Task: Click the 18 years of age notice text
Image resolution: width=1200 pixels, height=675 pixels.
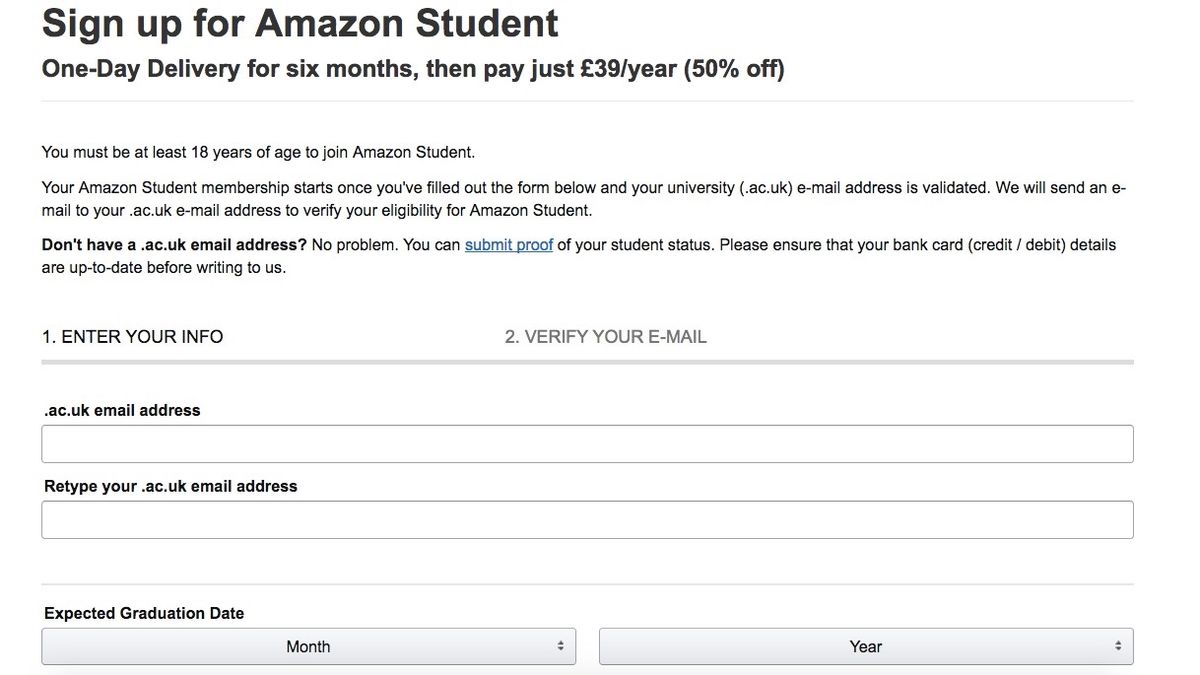Action: coord(257,151)
